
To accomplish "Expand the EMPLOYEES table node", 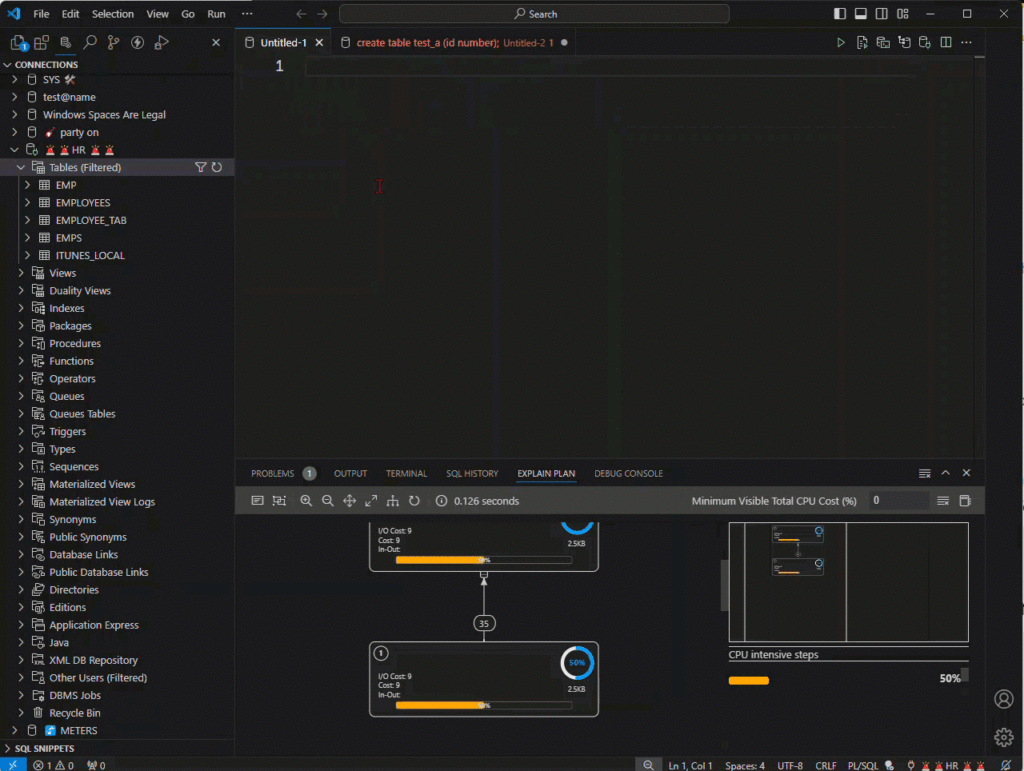I will pyautogui.click(x=27, y=203).
